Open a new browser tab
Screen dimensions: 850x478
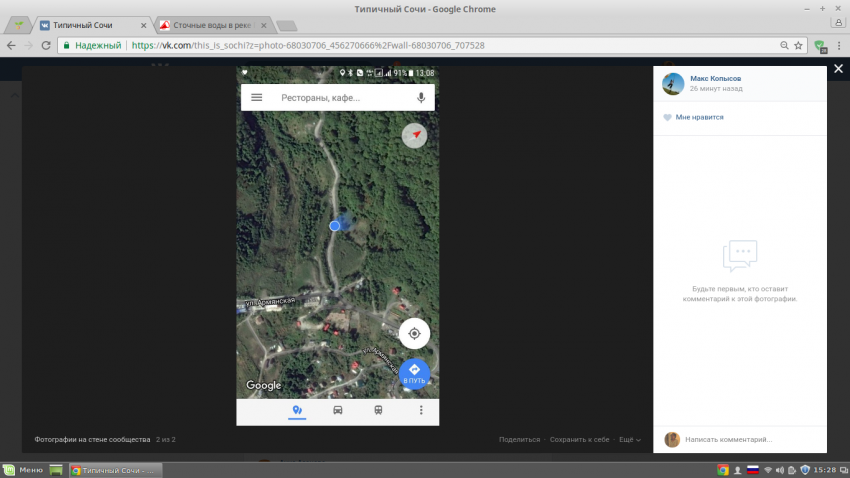click(286, 26)
